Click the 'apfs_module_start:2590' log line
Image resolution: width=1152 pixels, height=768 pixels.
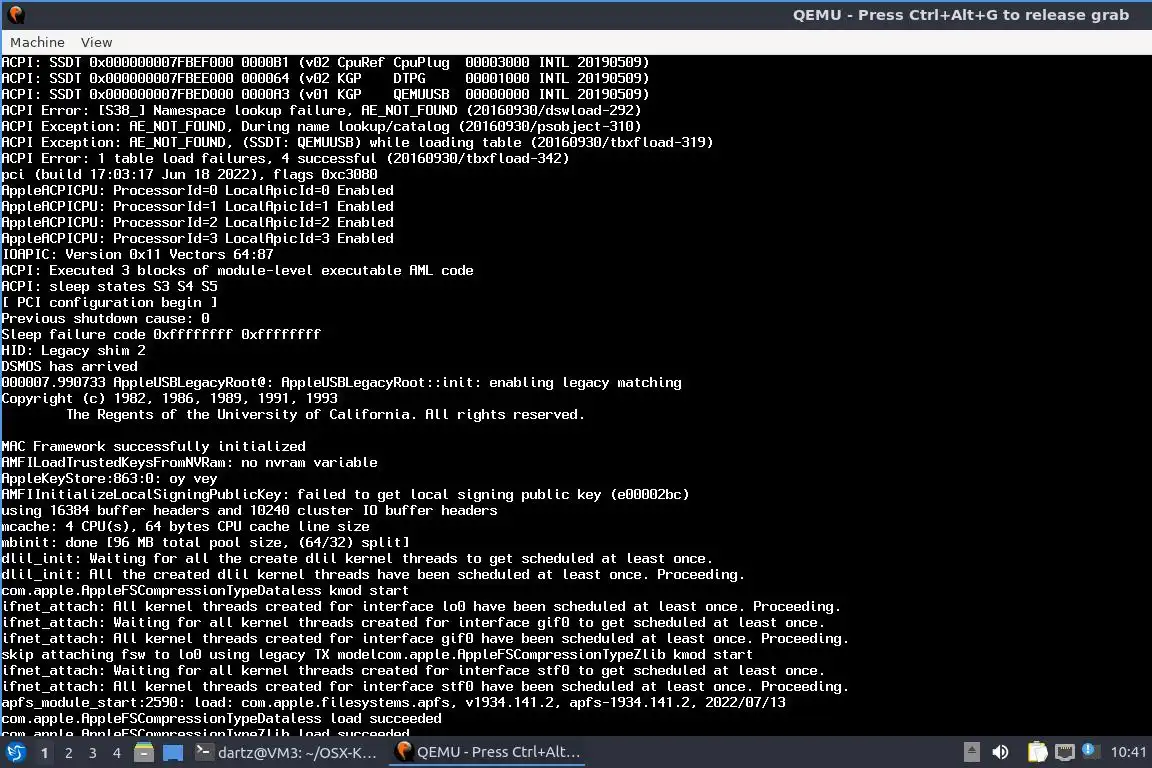393,702
